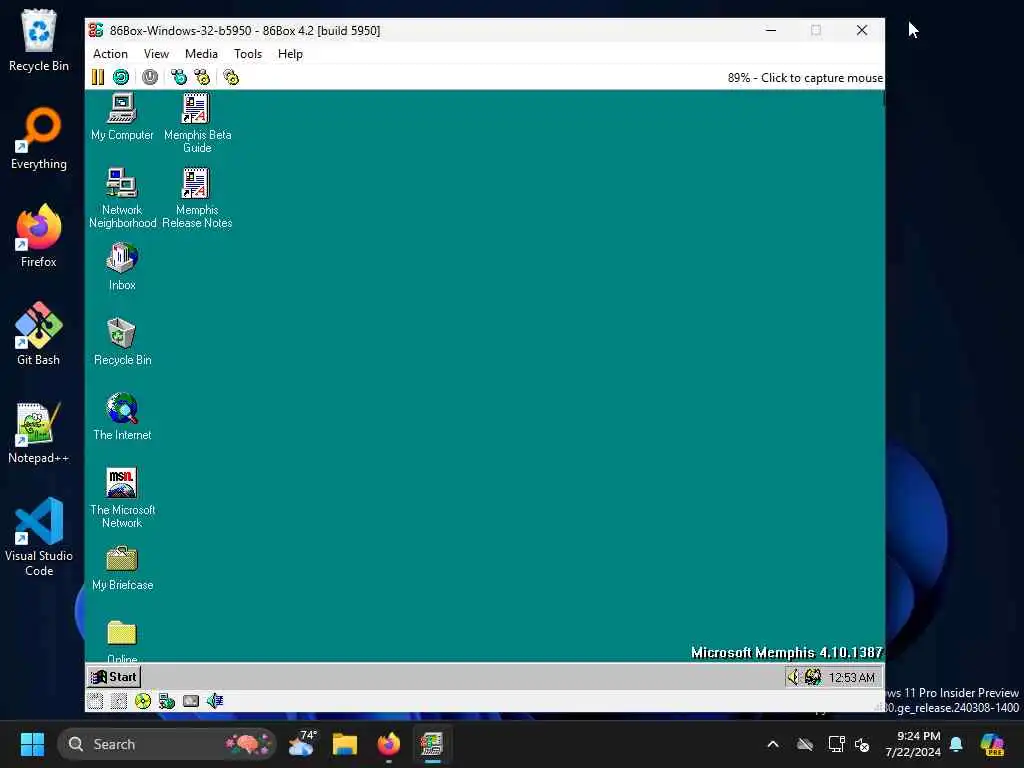Click the second floppy status icon
This screenshot has height=768, width=1024.
click(x=119, y=701)
